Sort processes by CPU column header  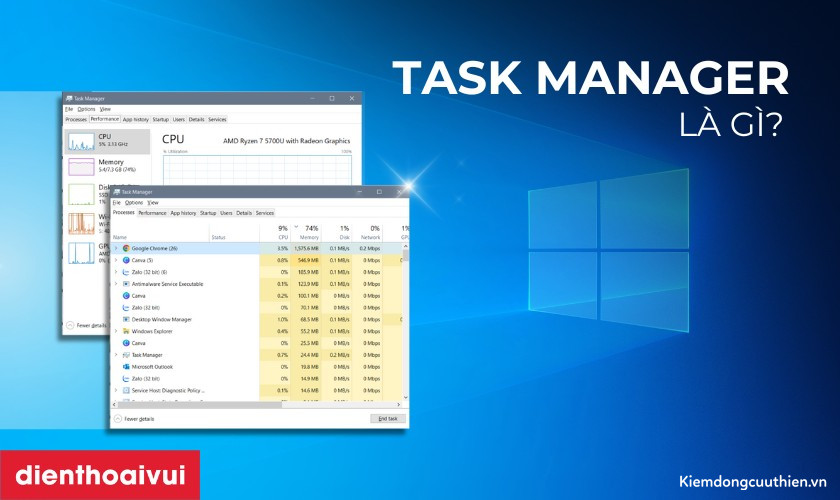[275, 232]
